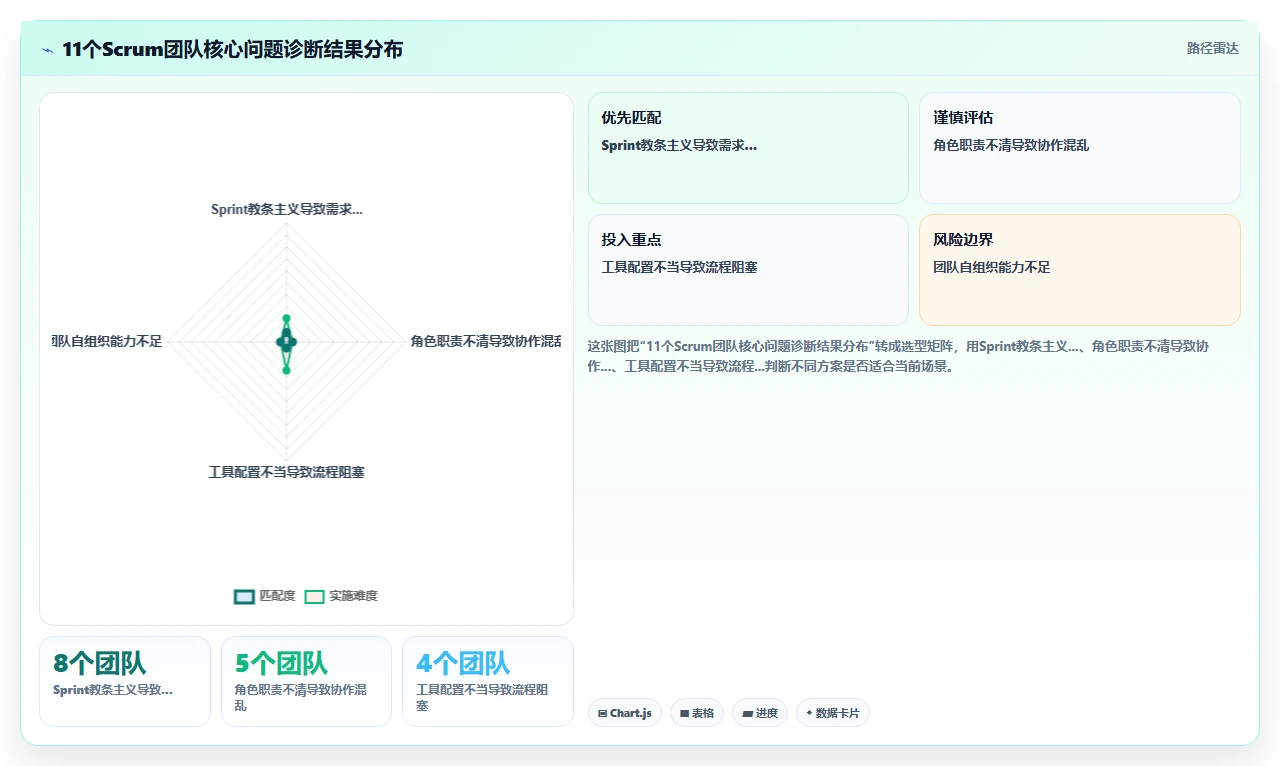The image size is (1280, 766).
Task: Click the top radar axis label Sprint教条主义导致需求...
Action: pos(287,209)
